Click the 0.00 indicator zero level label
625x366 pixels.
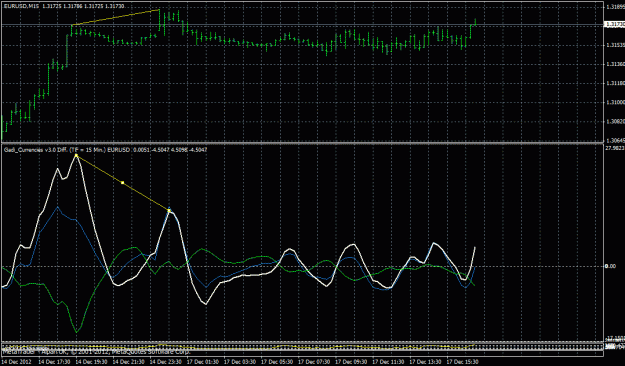(610, 266)
